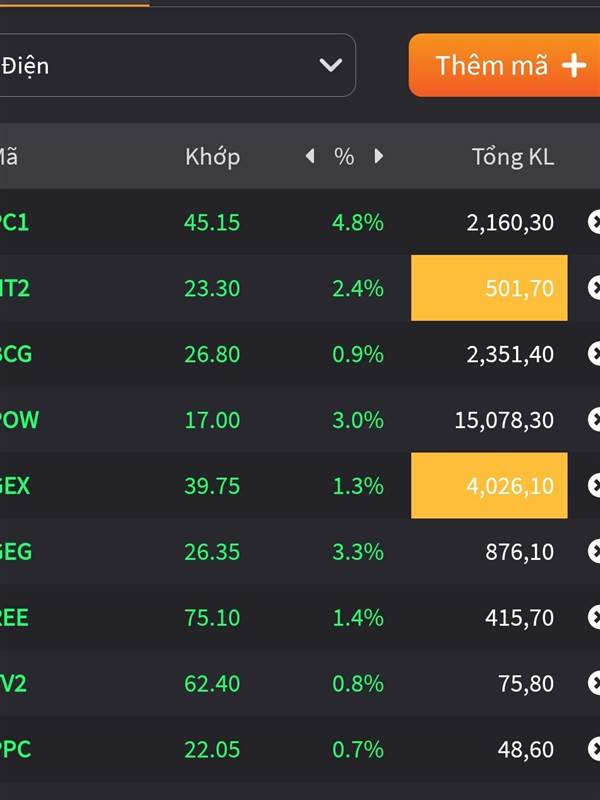Remove the PC1 row with its X icon
600x800 pixels.
tap(594, 222)
